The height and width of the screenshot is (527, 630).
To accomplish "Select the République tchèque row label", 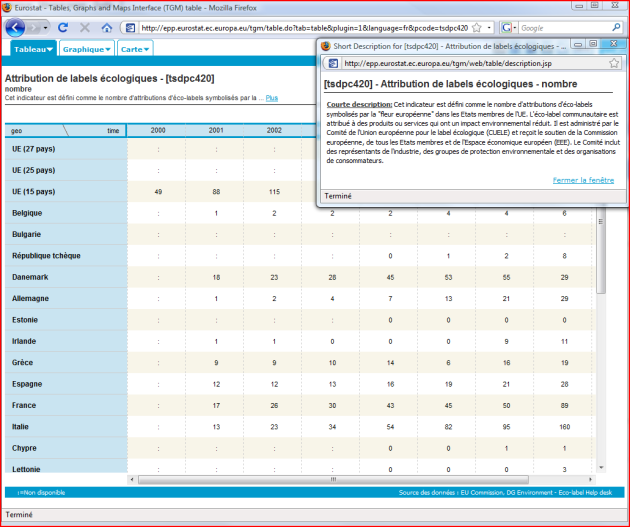I will pos(46,255).
